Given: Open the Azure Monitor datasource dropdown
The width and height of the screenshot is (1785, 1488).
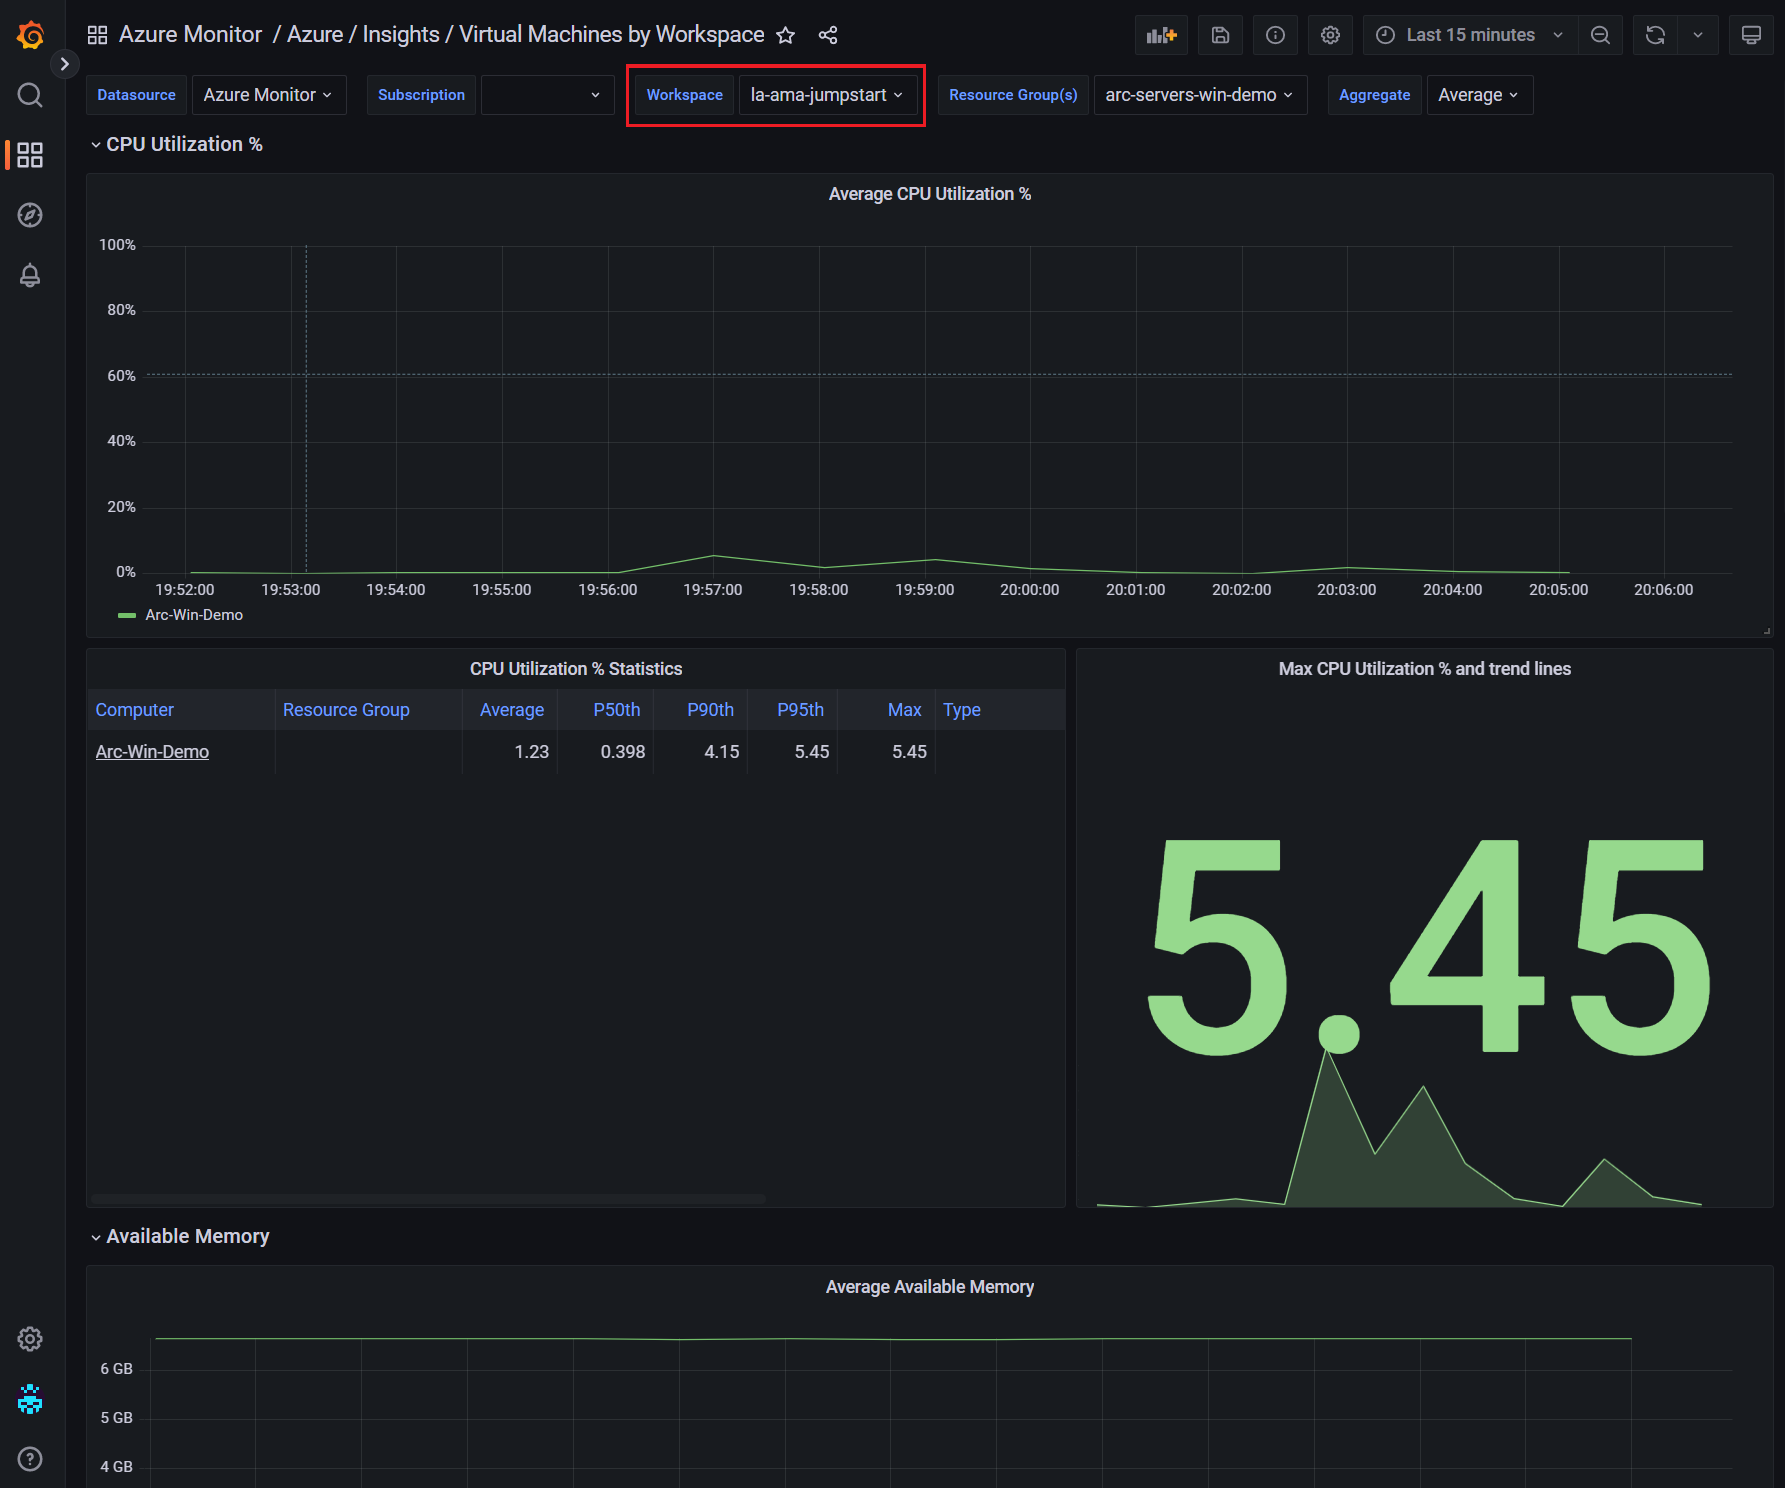Looking at the screenshot, I should point(268,95).
